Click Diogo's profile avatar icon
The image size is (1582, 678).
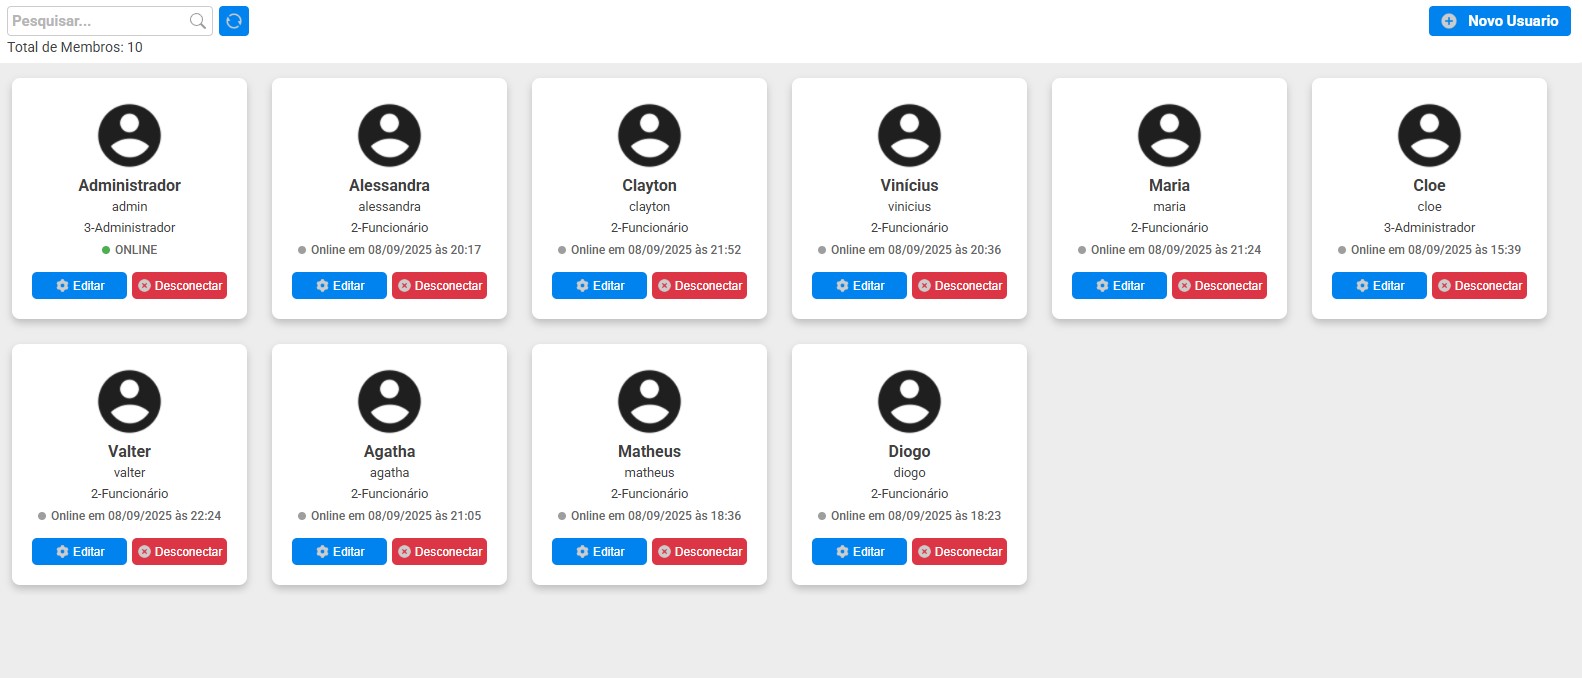909,401
